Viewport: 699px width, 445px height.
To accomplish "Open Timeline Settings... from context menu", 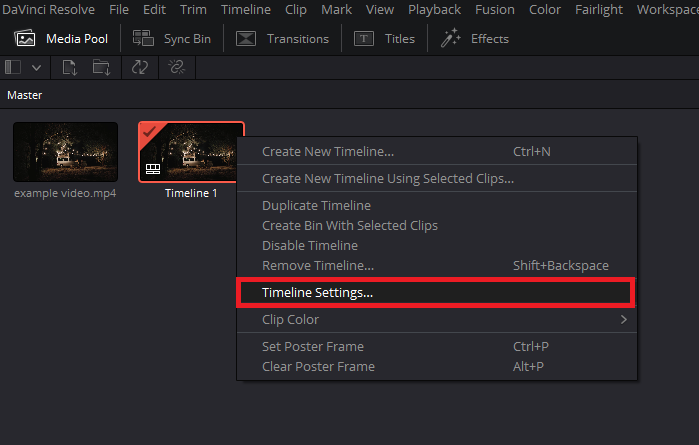I will (x=436, y=293).
